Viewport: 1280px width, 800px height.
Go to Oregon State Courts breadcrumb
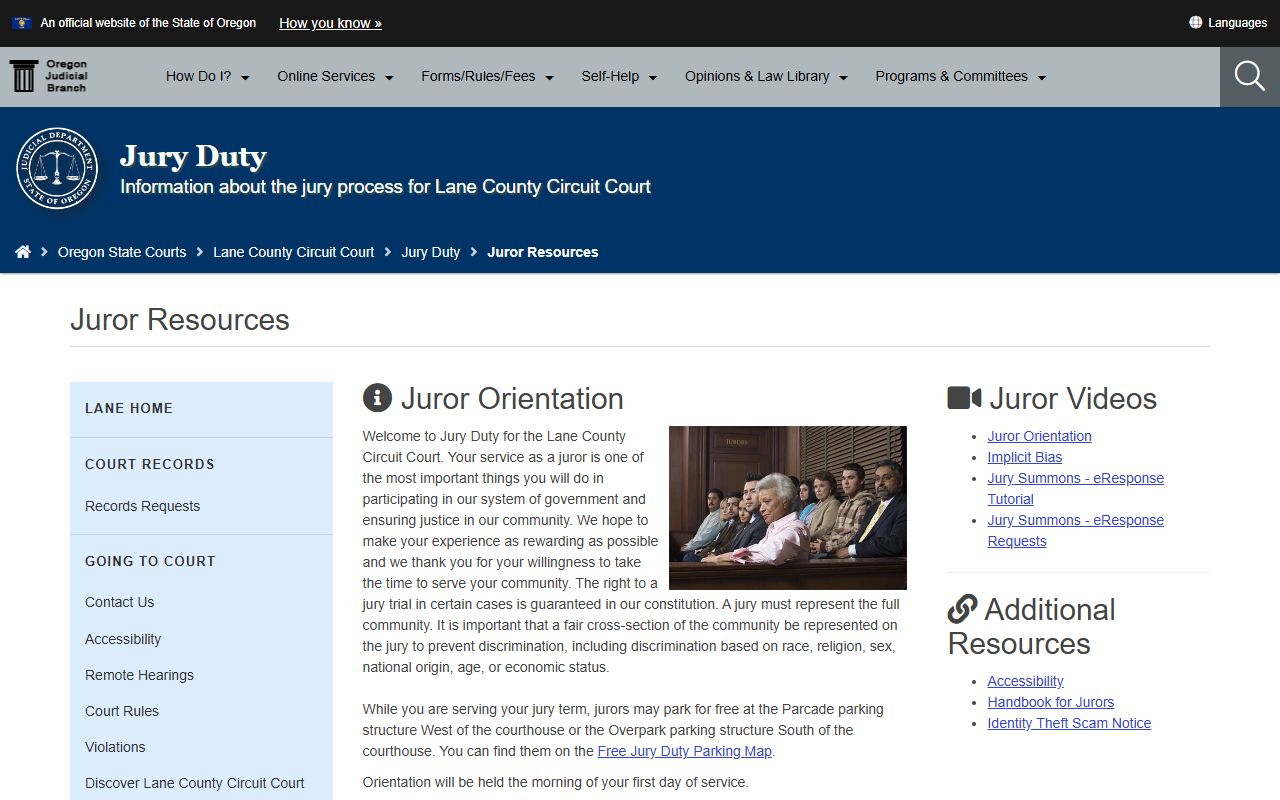pos(122,252)
